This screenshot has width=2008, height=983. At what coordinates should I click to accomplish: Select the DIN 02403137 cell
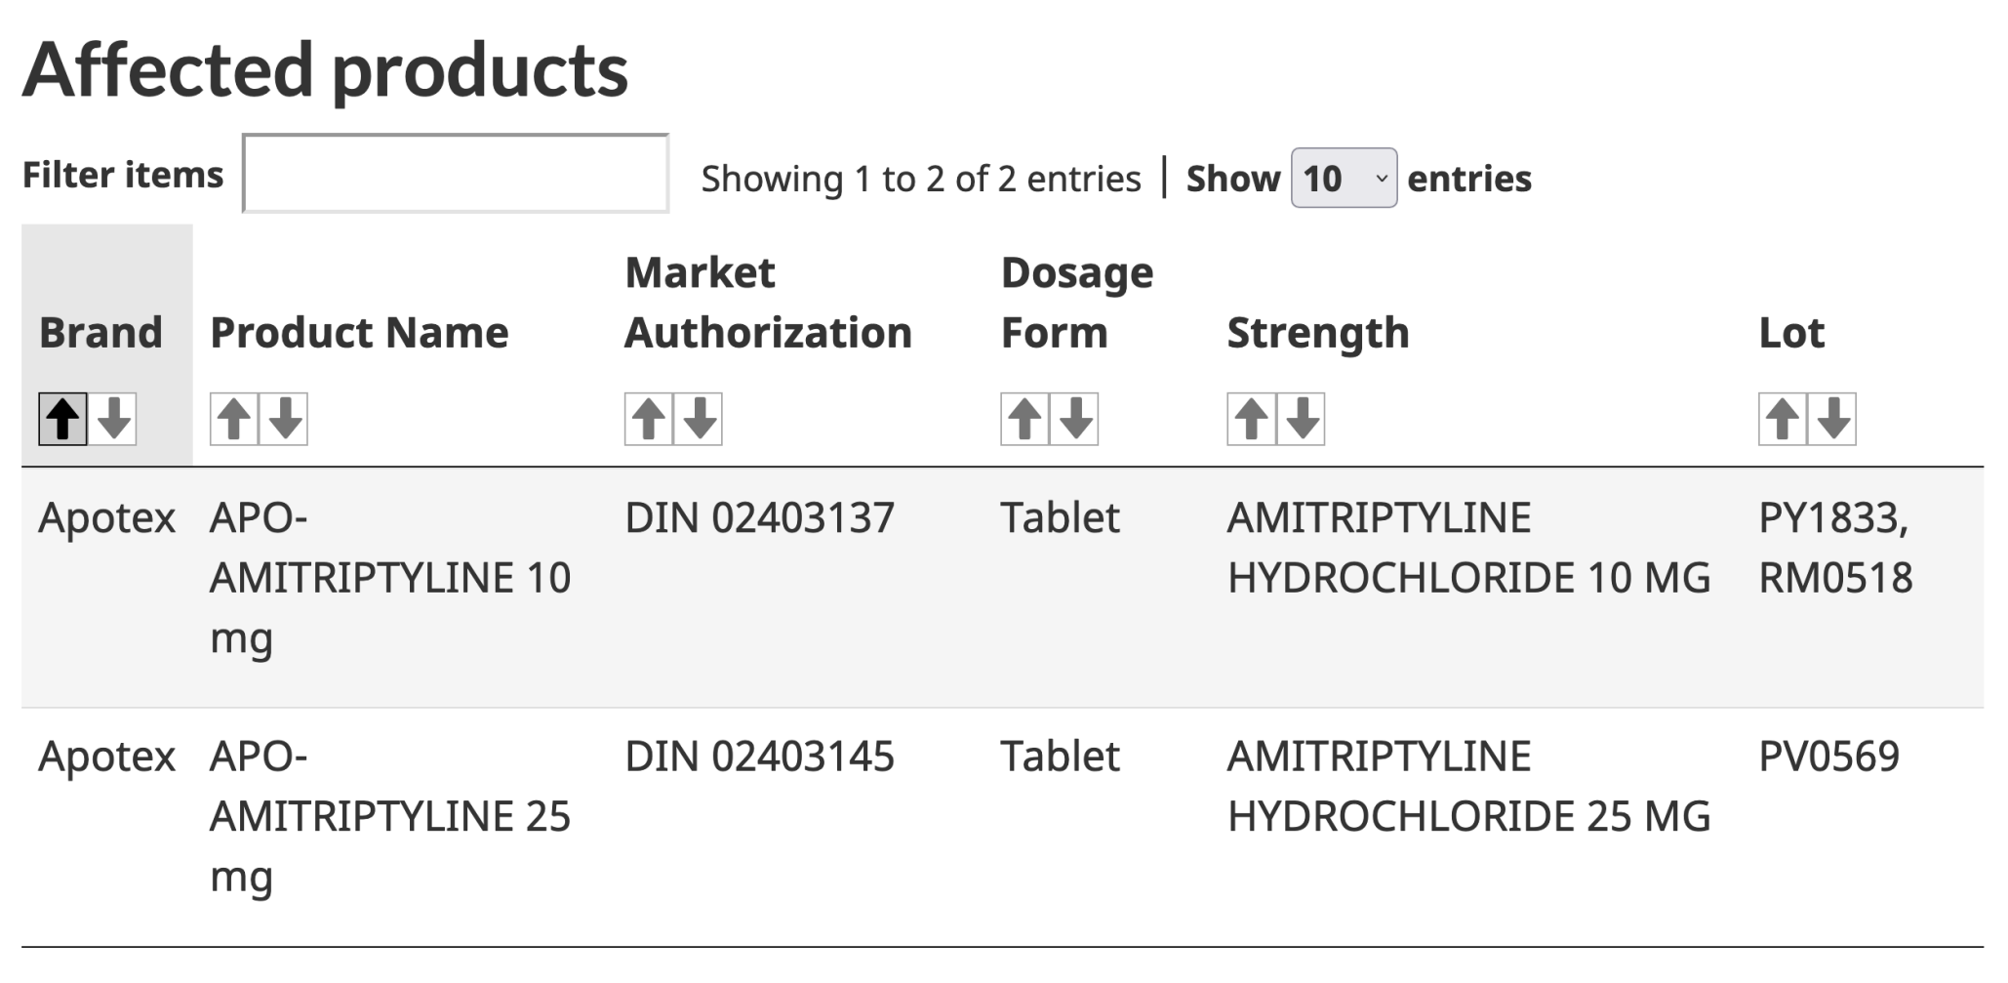(759, 518)
